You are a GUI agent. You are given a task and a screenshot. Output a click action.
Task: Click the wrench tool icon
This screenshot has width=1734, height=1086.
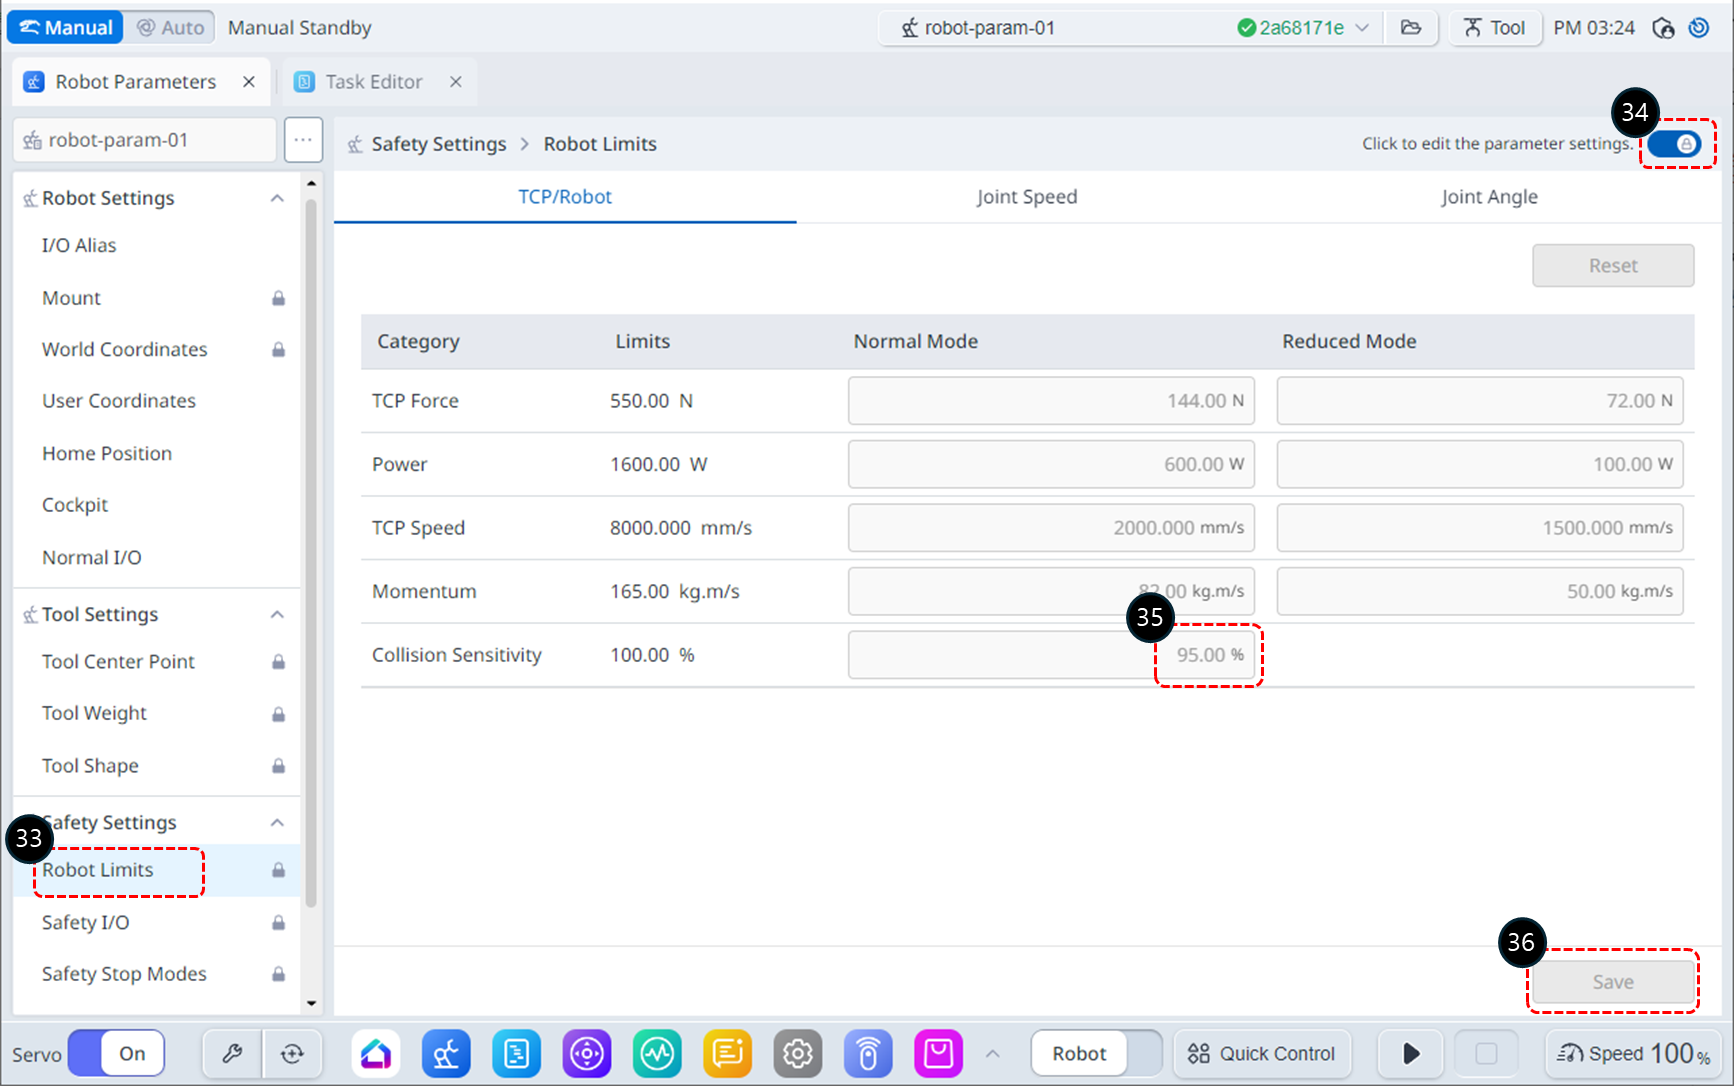pos(232,1053)
